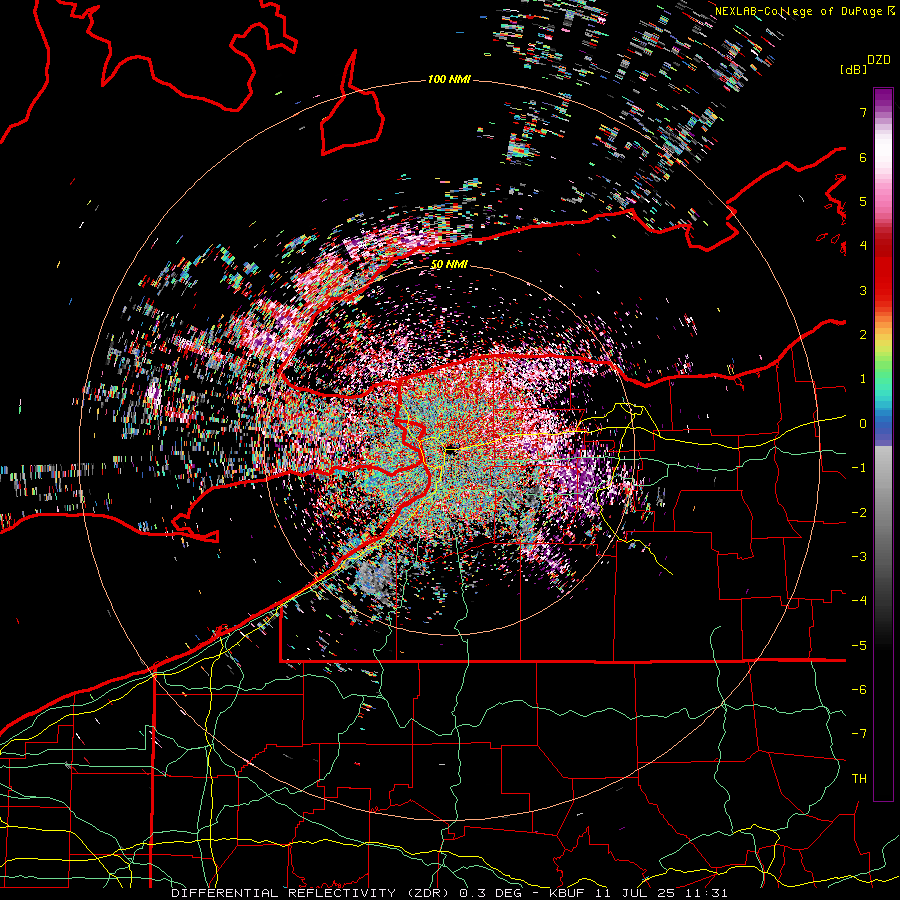Click the legend tick label 5

click(x=863, y=201)
